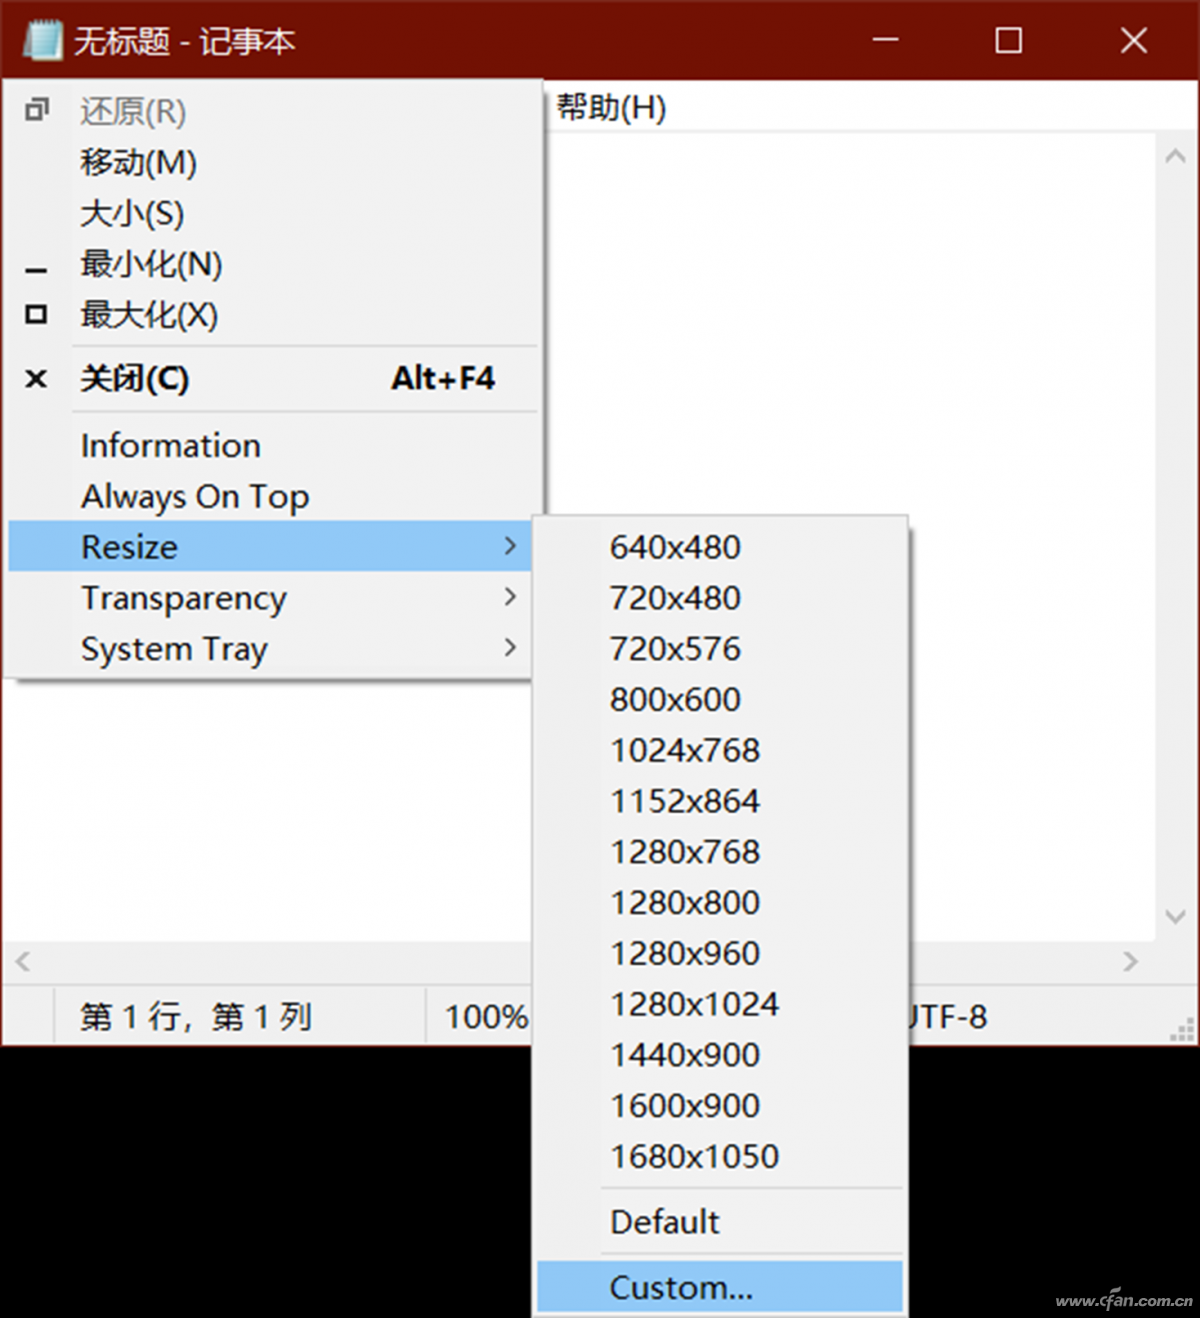Click the UTF-8 encoding status entry
Viewport: 1200px width, 1318px height.
[x=947, y=1017]
